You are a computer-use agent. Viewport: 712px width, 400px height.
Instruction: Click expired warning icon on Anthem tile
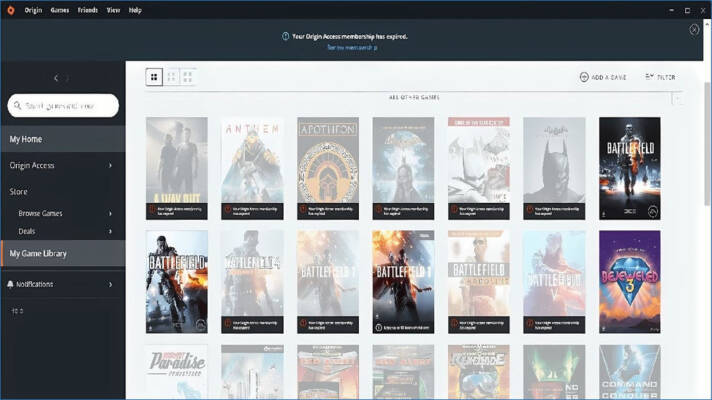[227, 210]
